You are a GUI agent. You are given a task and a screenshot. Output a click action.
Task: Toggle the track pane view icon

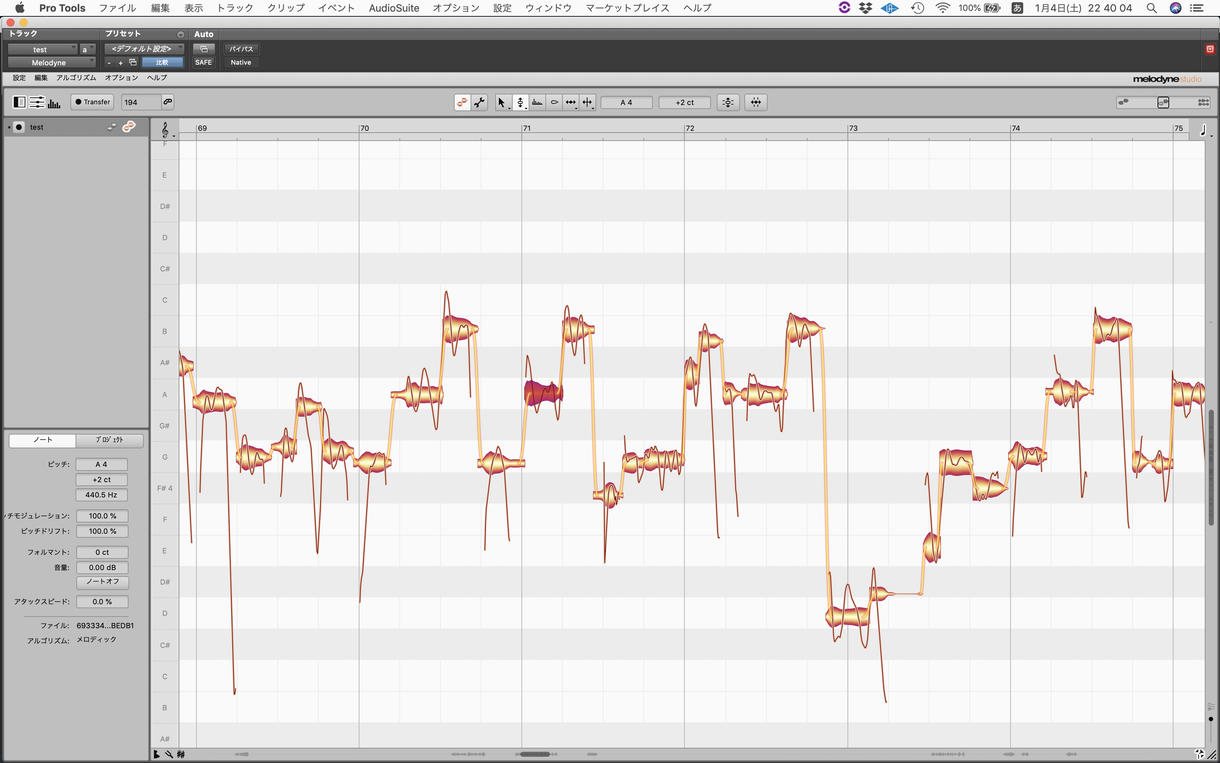coord(19,102)
